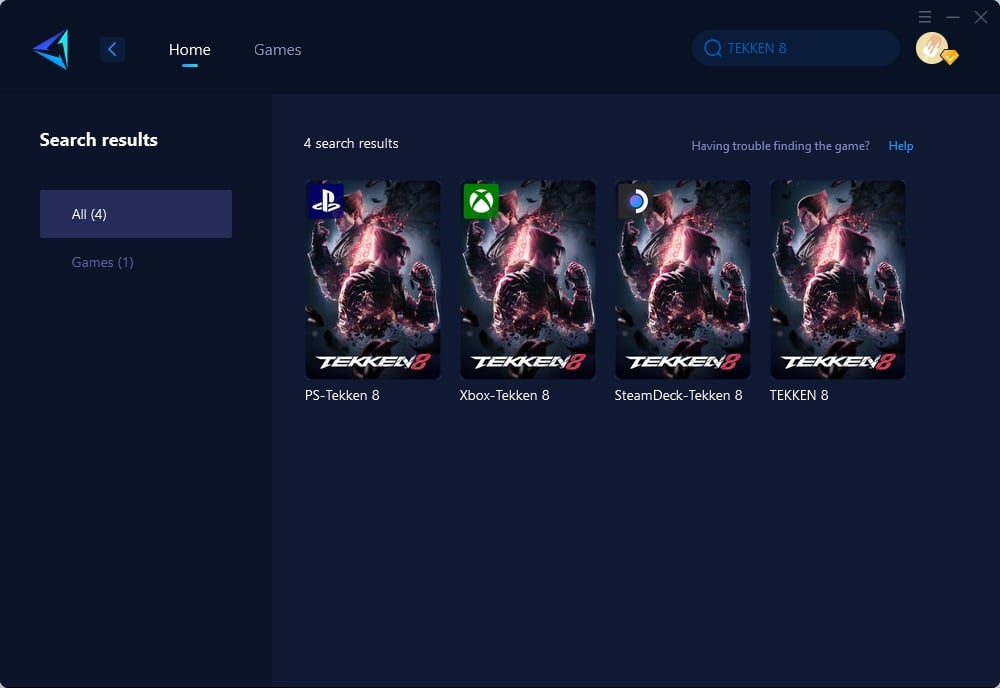The image size is (1000, 688).
Task: Open the user profile avatar
Action: [932, 48]
